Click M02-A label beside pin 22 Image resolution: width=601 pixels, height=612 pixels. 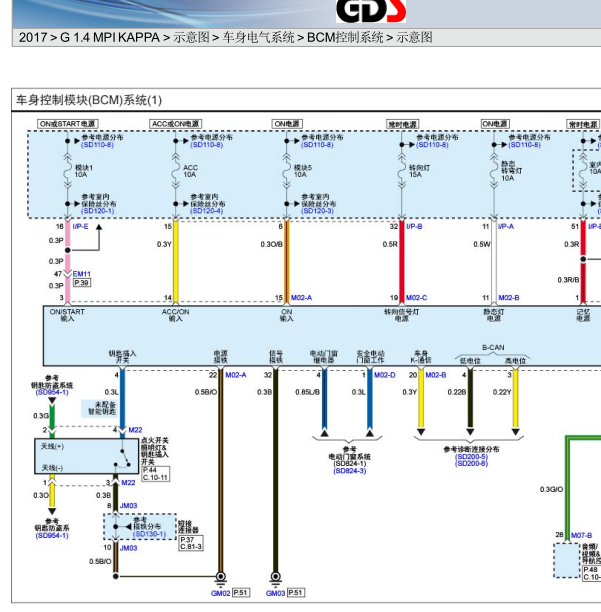pyautogui.click(x=236, y=375)
